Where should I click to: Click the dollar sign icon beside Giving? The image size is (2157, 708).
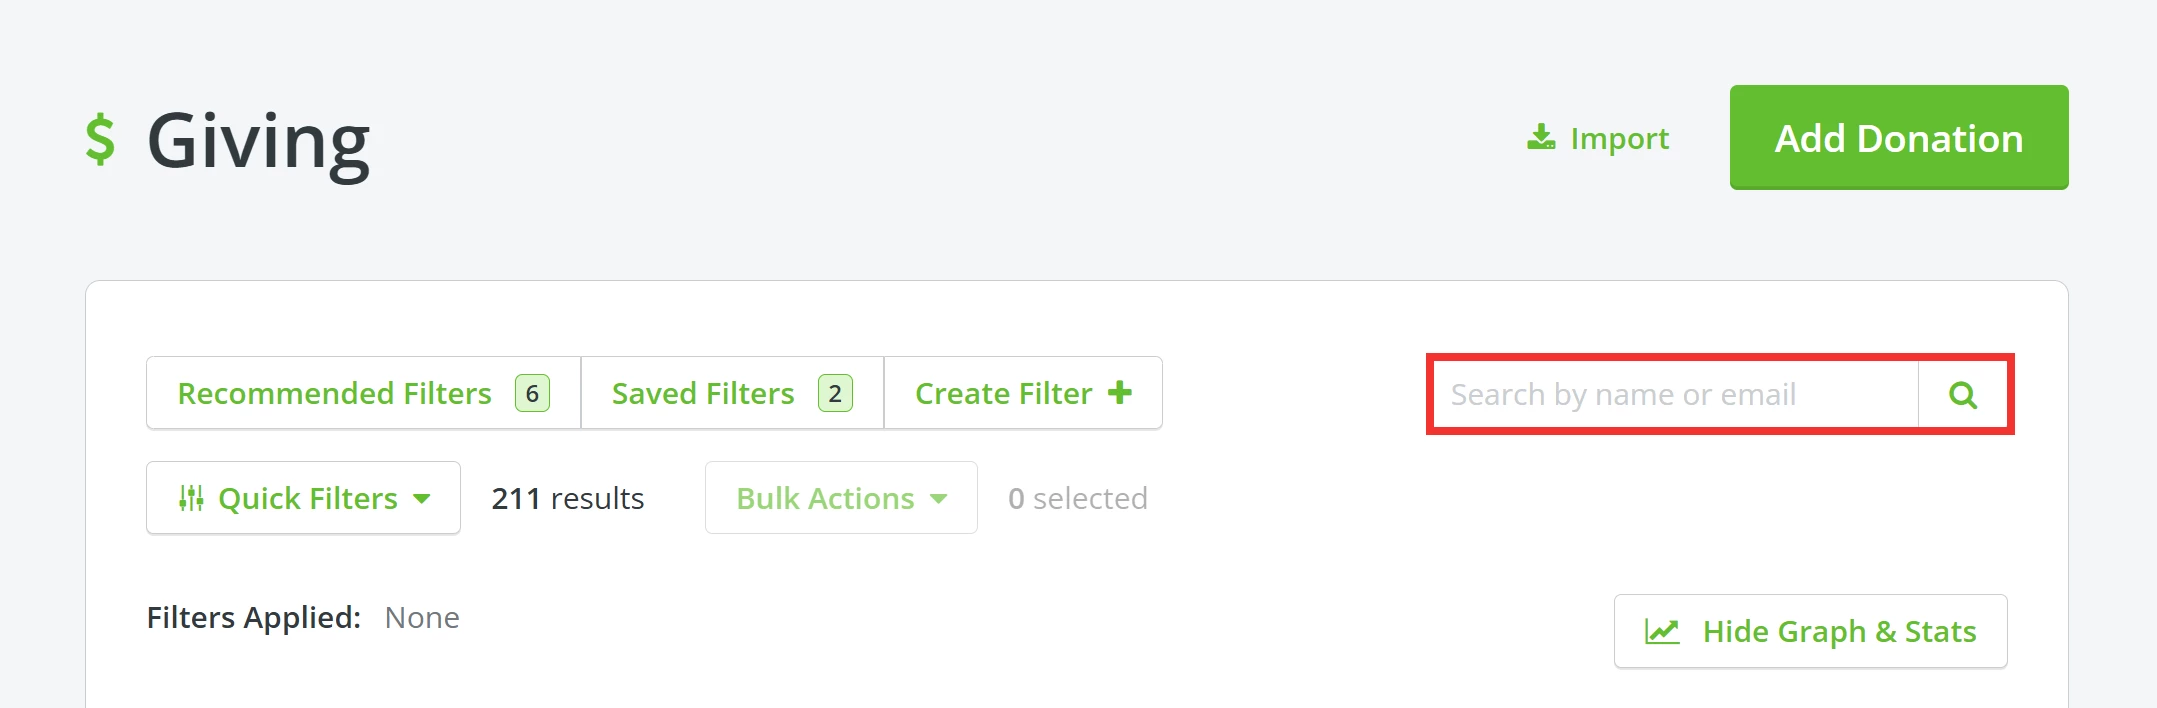coord(103,140)
